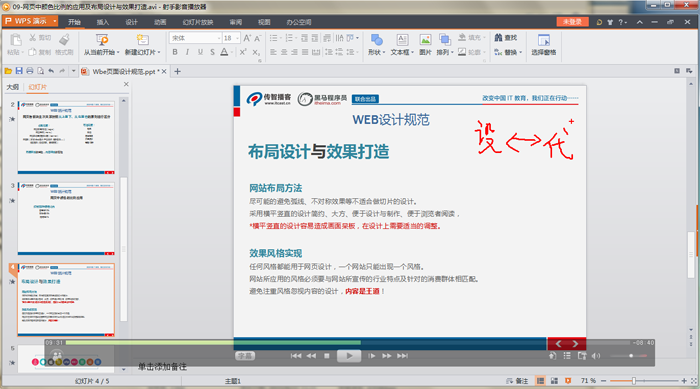Switch to the 插入 ribbon tab
Screen dimensions: 700x389
(x=103, y=22)
